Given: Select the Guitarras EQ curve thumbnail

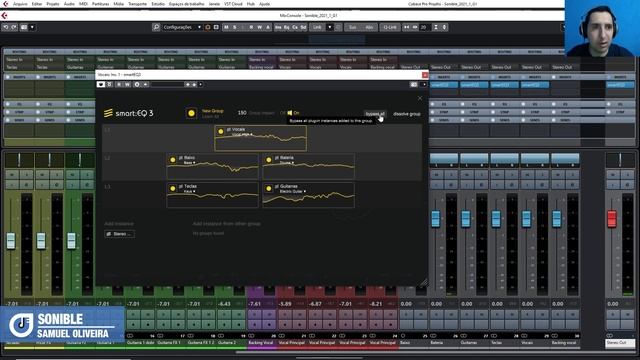Looking at the screenshot, I should click(x=308, y=195).
